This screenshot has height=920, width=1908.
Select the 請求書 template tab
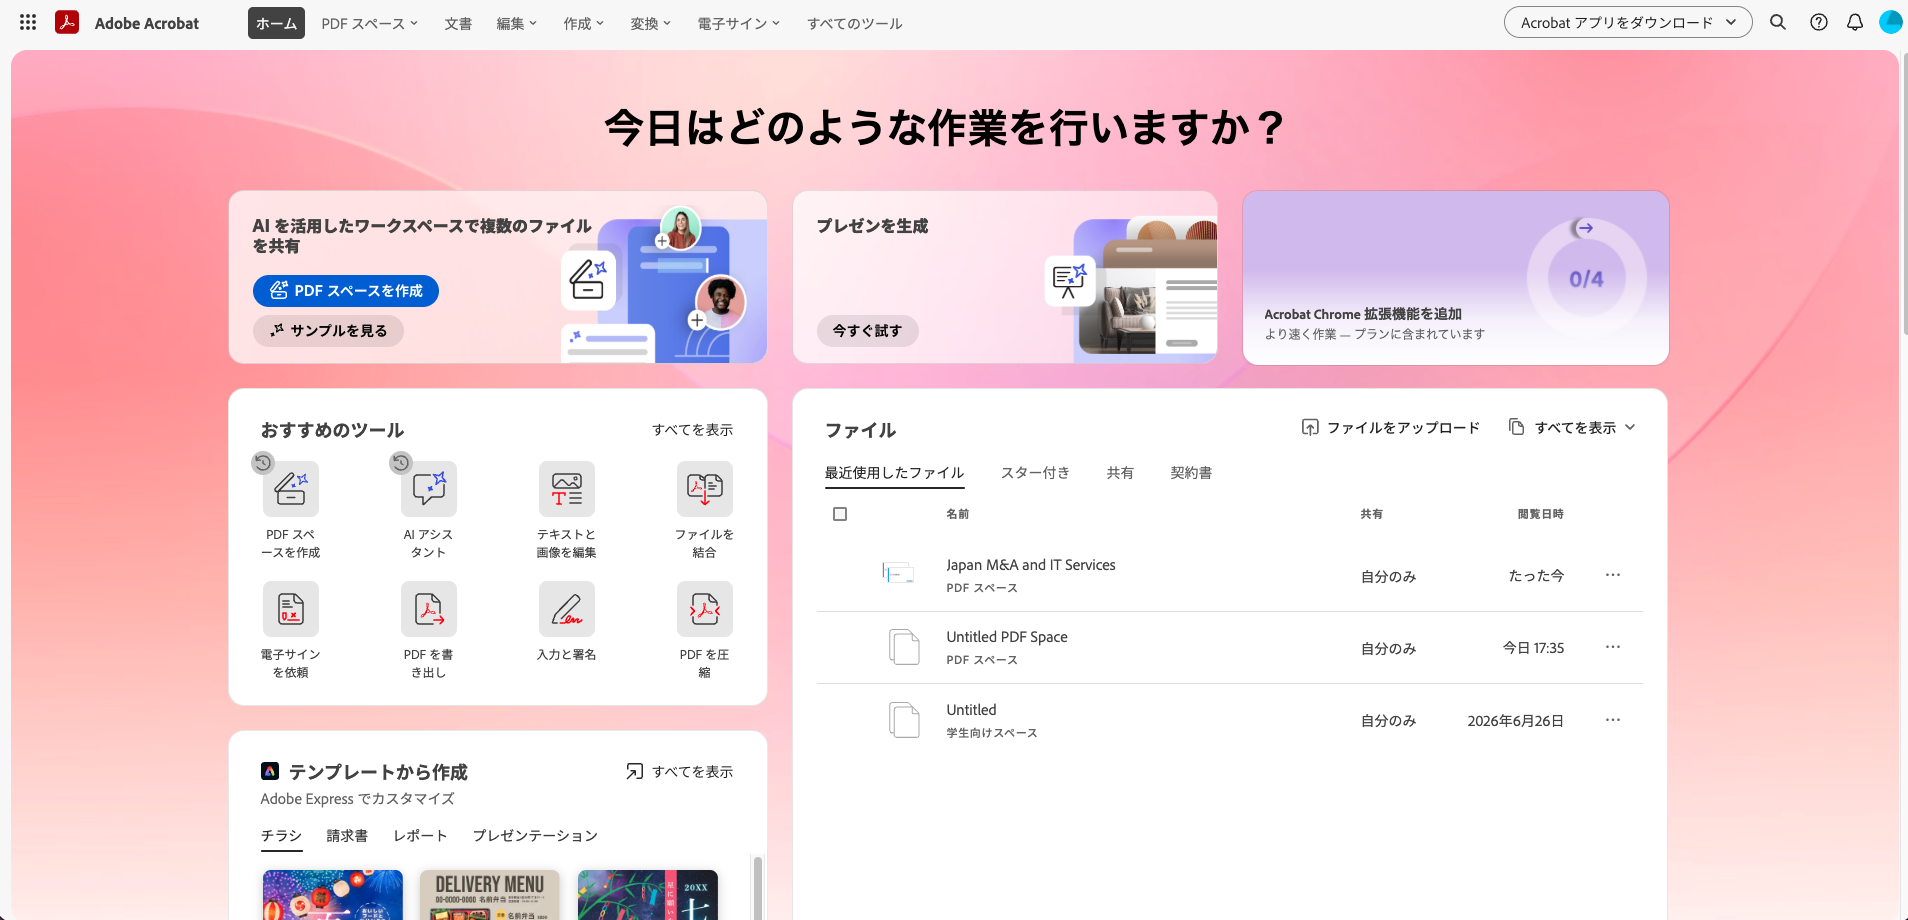[x=347, y=836]
